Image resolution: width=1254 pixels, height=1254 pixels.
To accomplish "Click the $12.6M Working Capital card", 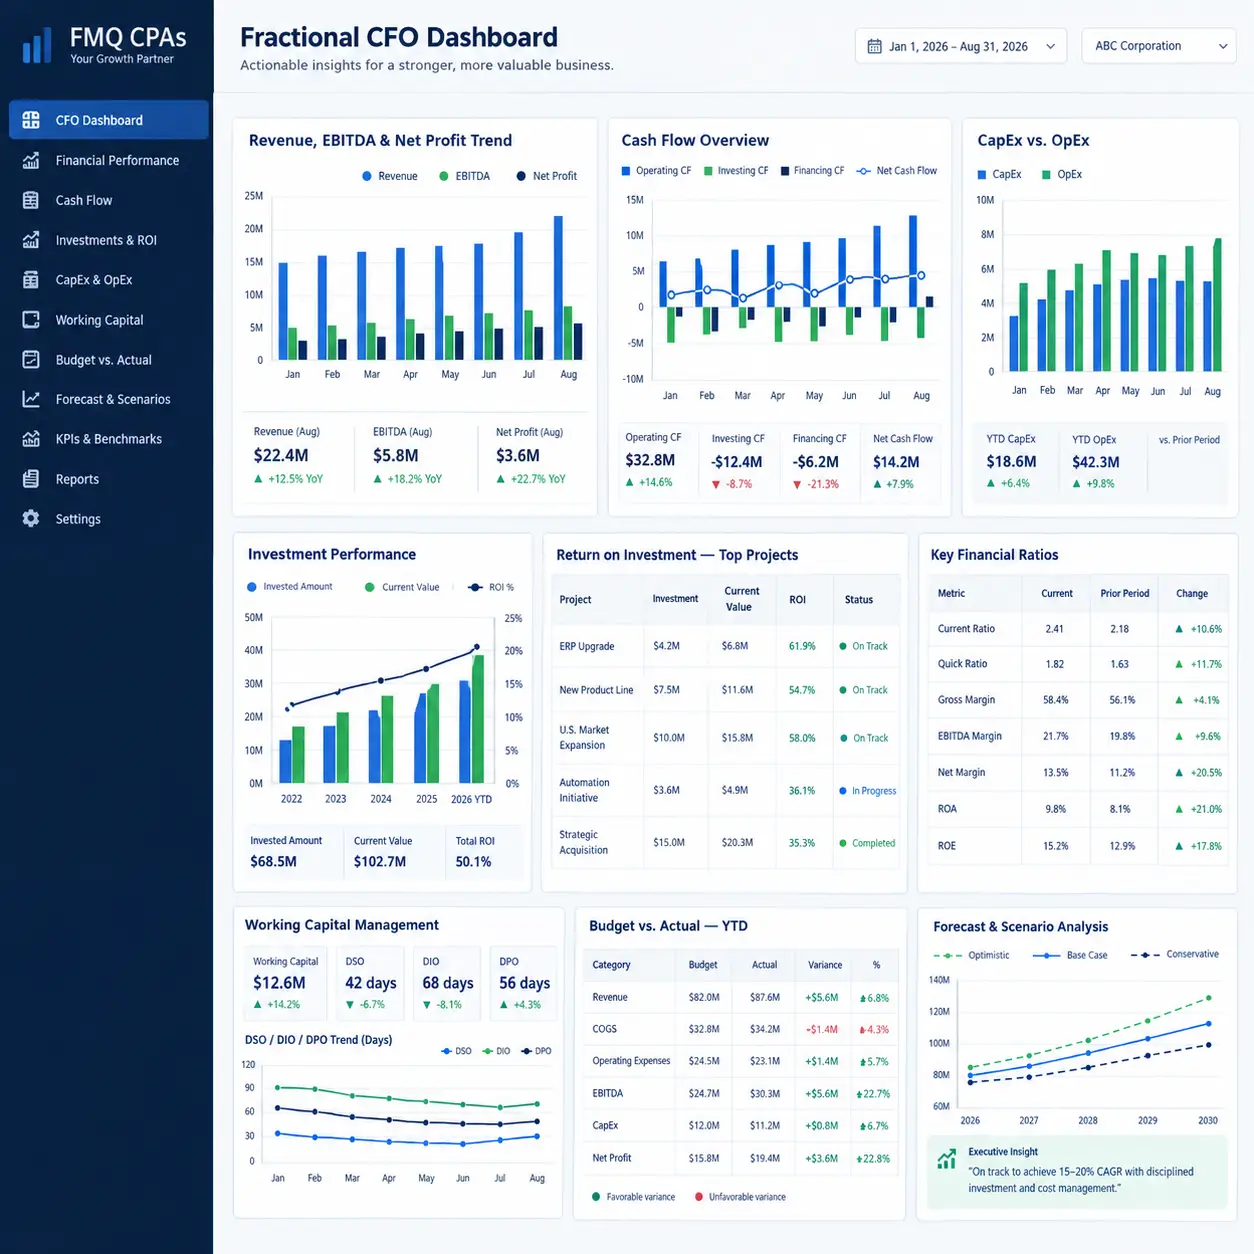I will tap(288, 982).
